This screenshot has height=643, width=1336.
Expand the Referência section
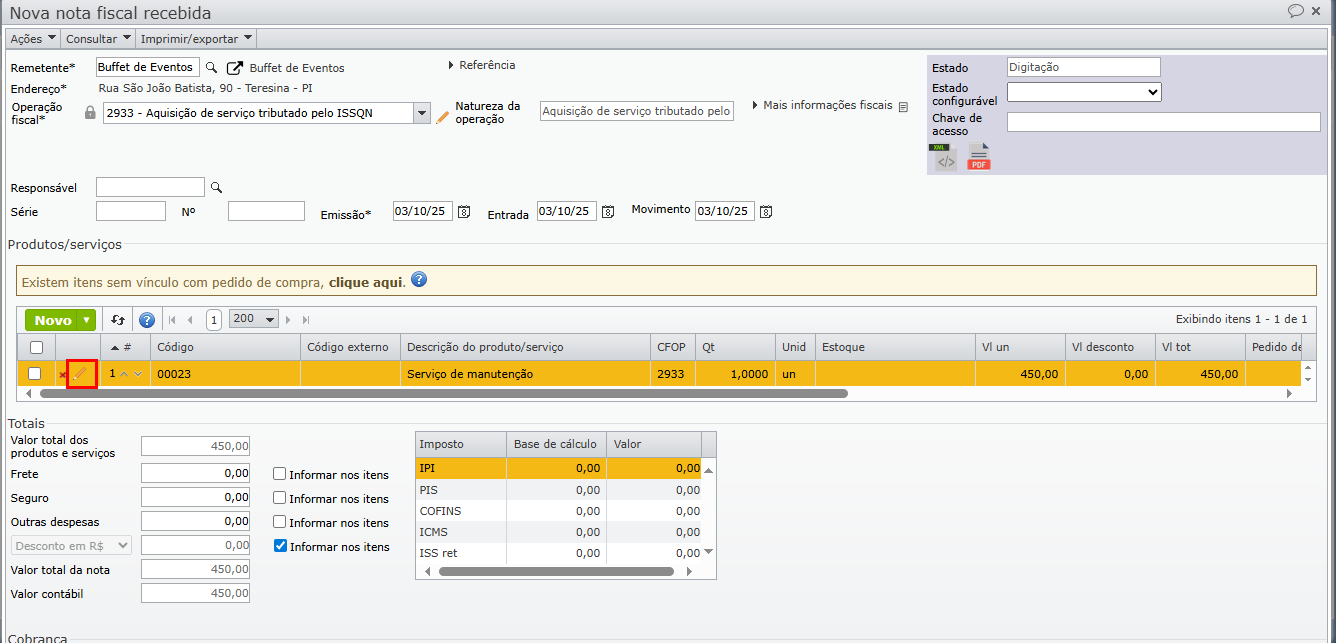click(x=481, y=65)
